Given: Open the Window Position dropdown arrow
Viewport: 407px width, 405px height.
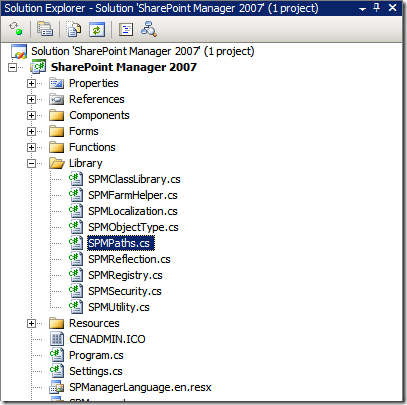Looking at the screenshot, I should click(x=363, y=9).
